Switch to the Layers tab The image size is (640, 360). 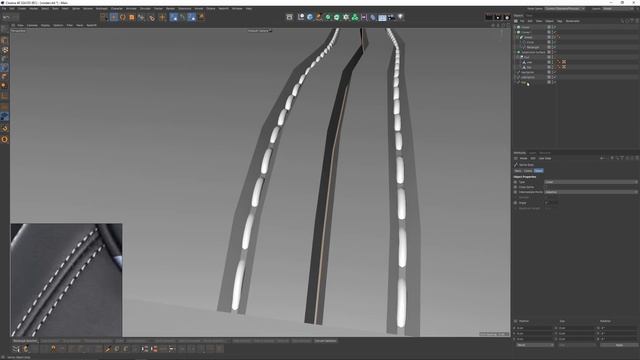point(533,153)
